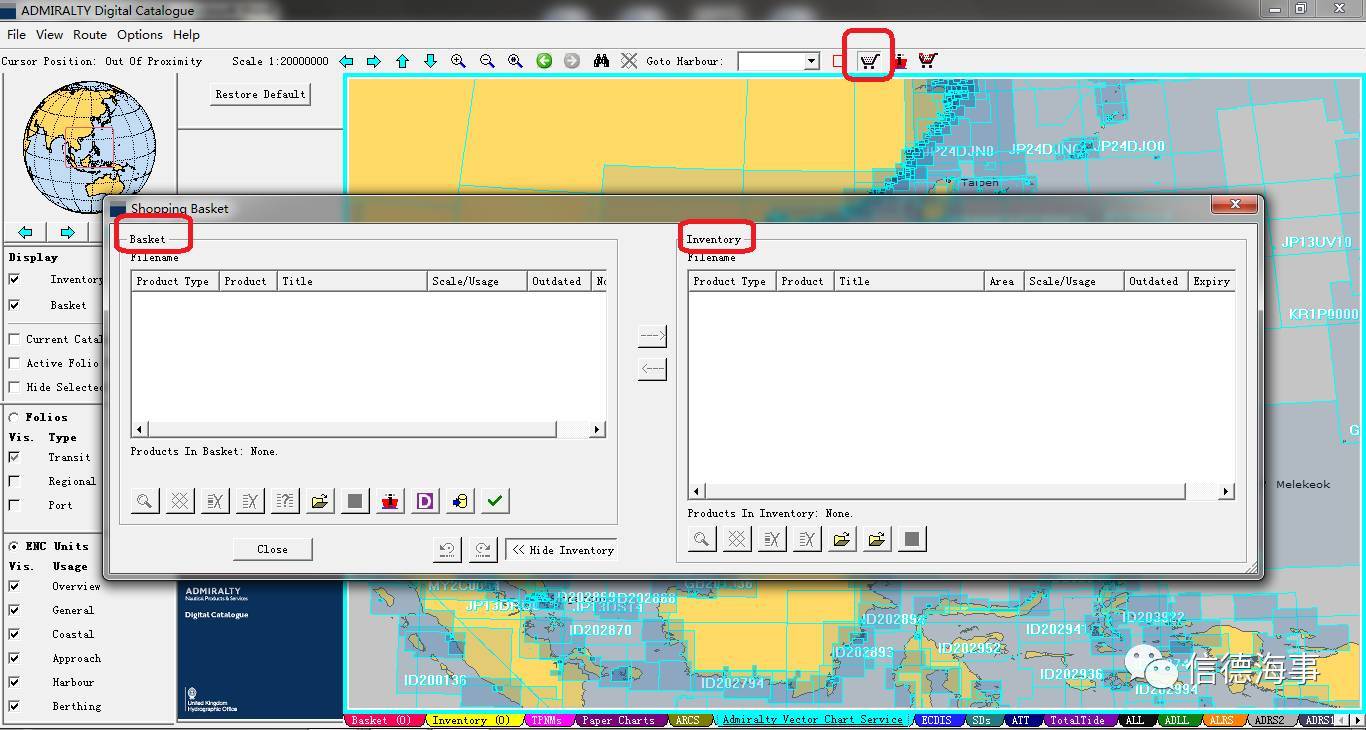
Task: Click the cross-hatch icon under Inventory list
Action: click(737, 539)
